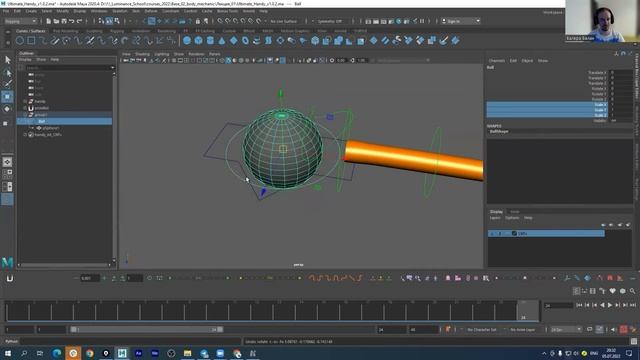Toggle red Auto Key button
640x360 pixels.
(624, 329)
